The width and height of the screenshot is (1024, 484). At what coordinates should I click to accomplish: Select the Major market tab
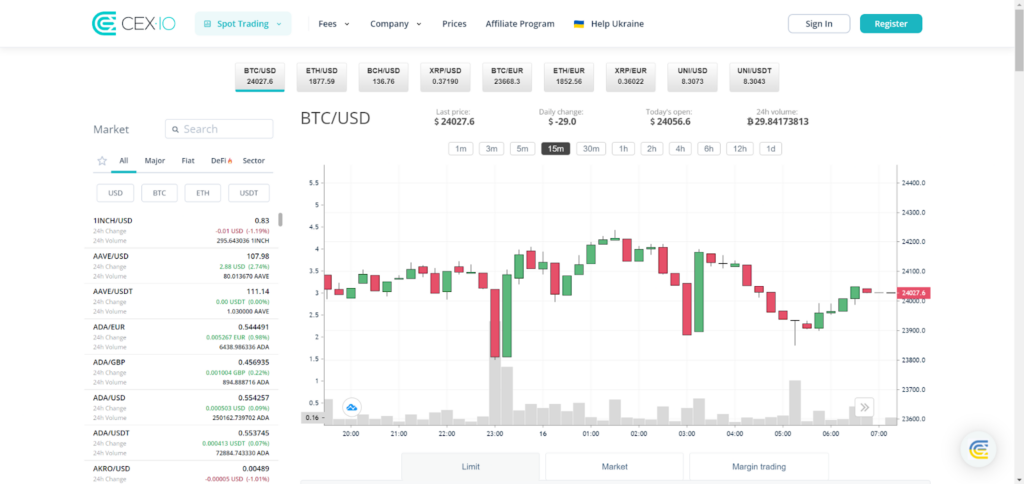coord(155,160)
